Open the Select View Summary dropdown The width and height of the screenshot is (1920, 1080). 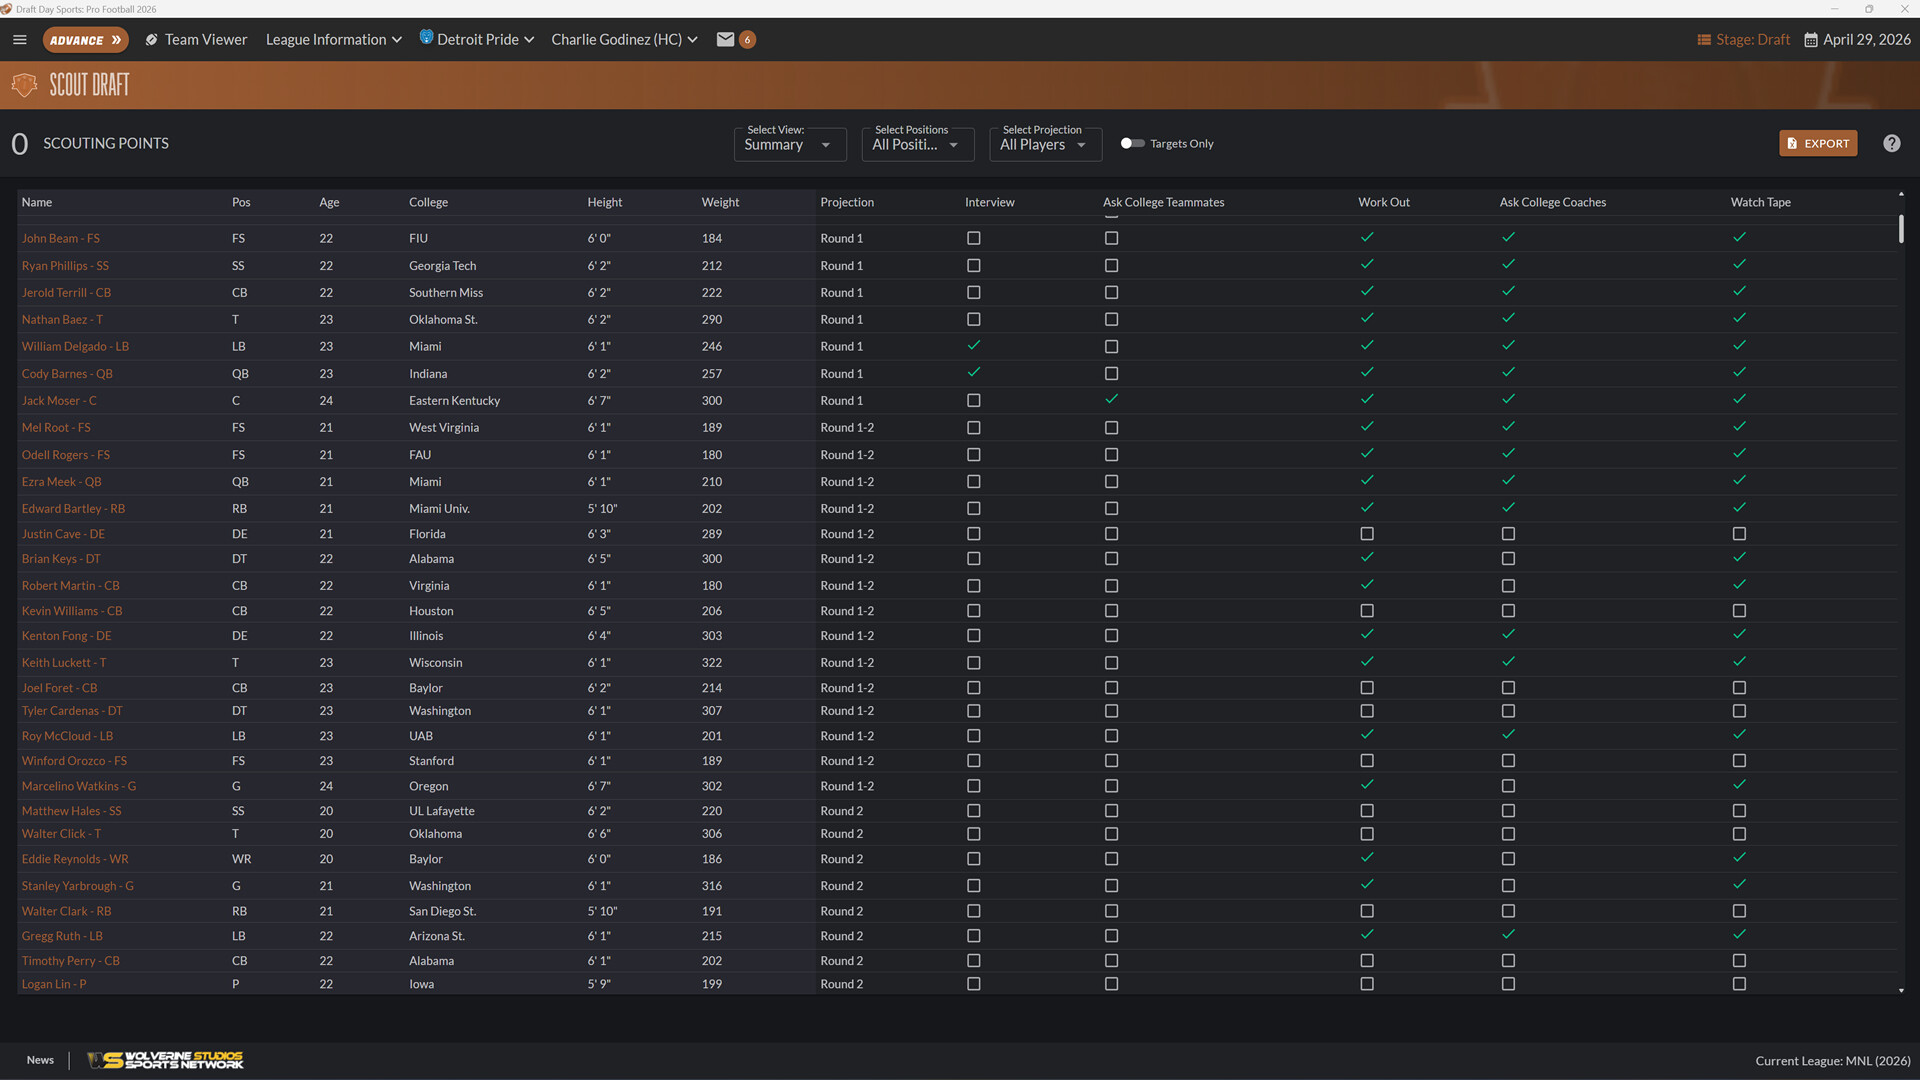click(789, 144)
